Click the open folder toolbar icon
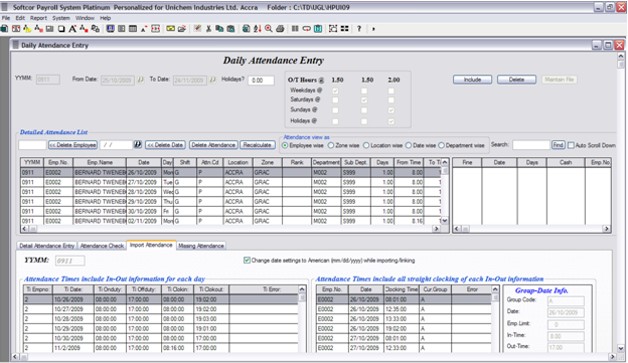Screen dimensions: 628x363 coord(182,28)
